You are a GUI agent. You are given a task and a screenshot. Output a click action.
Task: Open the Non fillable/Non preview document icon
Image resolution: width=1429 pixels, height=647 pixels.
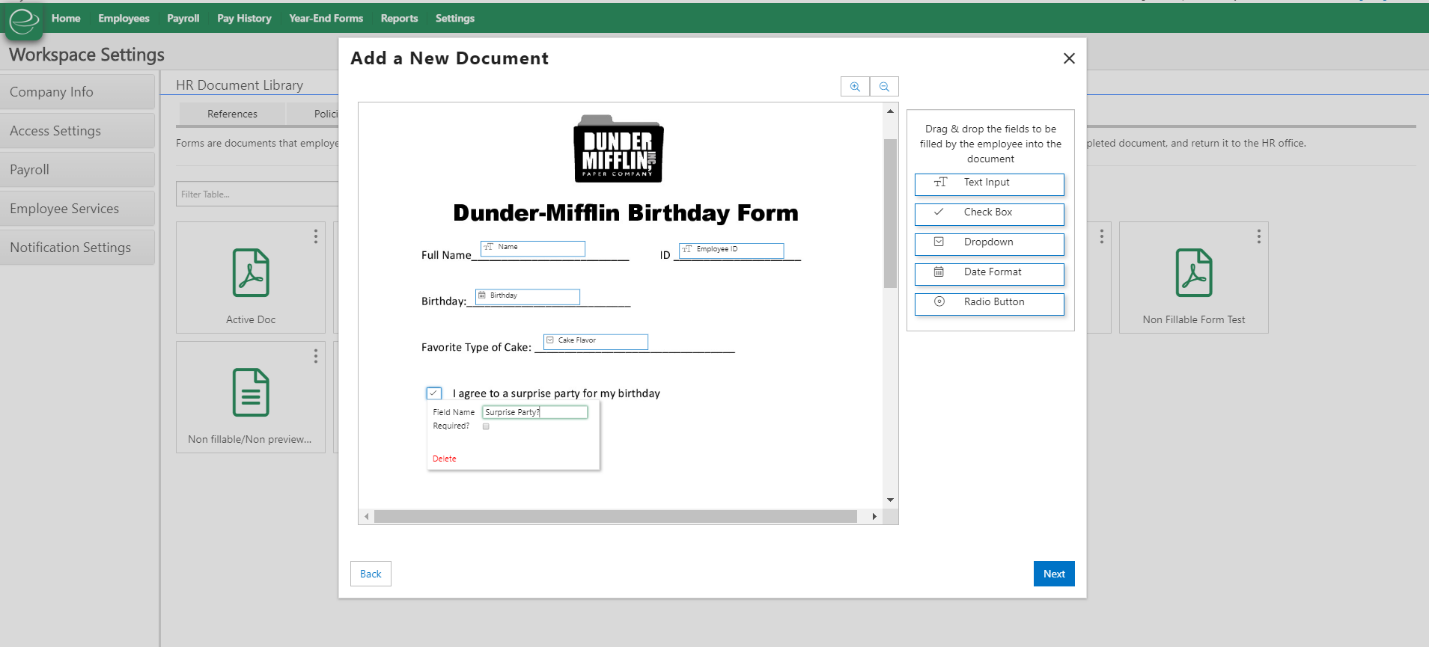(251, 392)
